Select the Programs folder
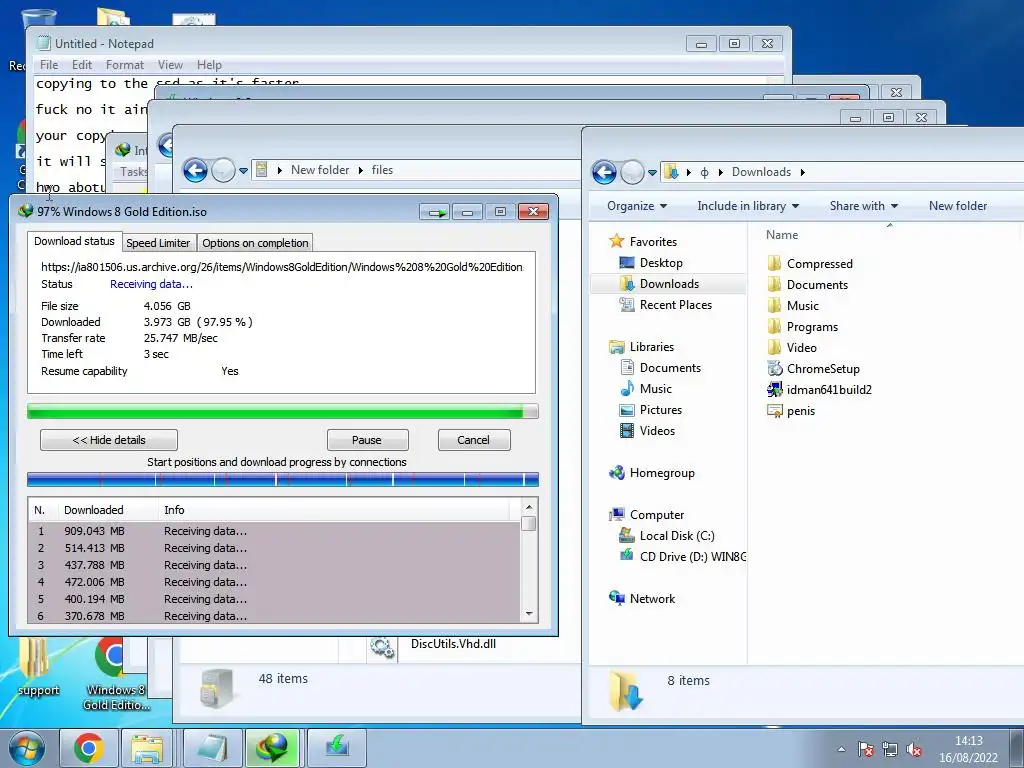This screenshot has height=768, width=1024. pyautogui.click(x=812, y=327)
